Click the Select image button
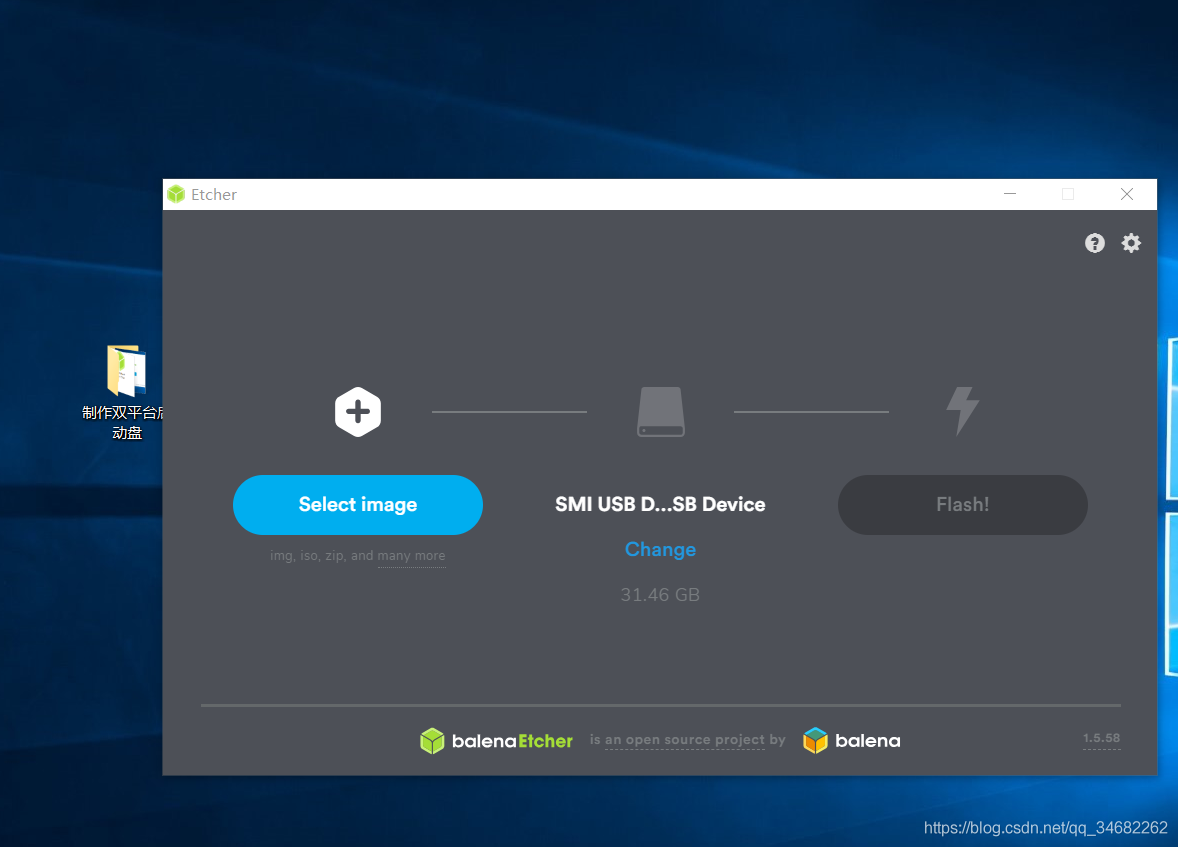The image size is (1178, 847). click(x=358, y=504)
